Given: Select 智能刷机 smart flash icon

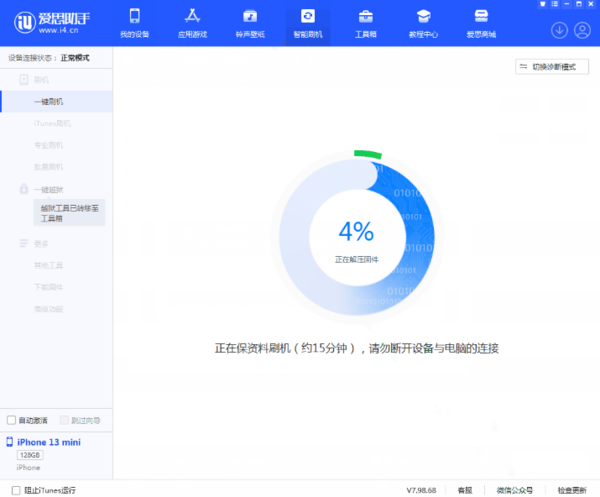Looking at the screenshot, I should (x=308, y=17).
